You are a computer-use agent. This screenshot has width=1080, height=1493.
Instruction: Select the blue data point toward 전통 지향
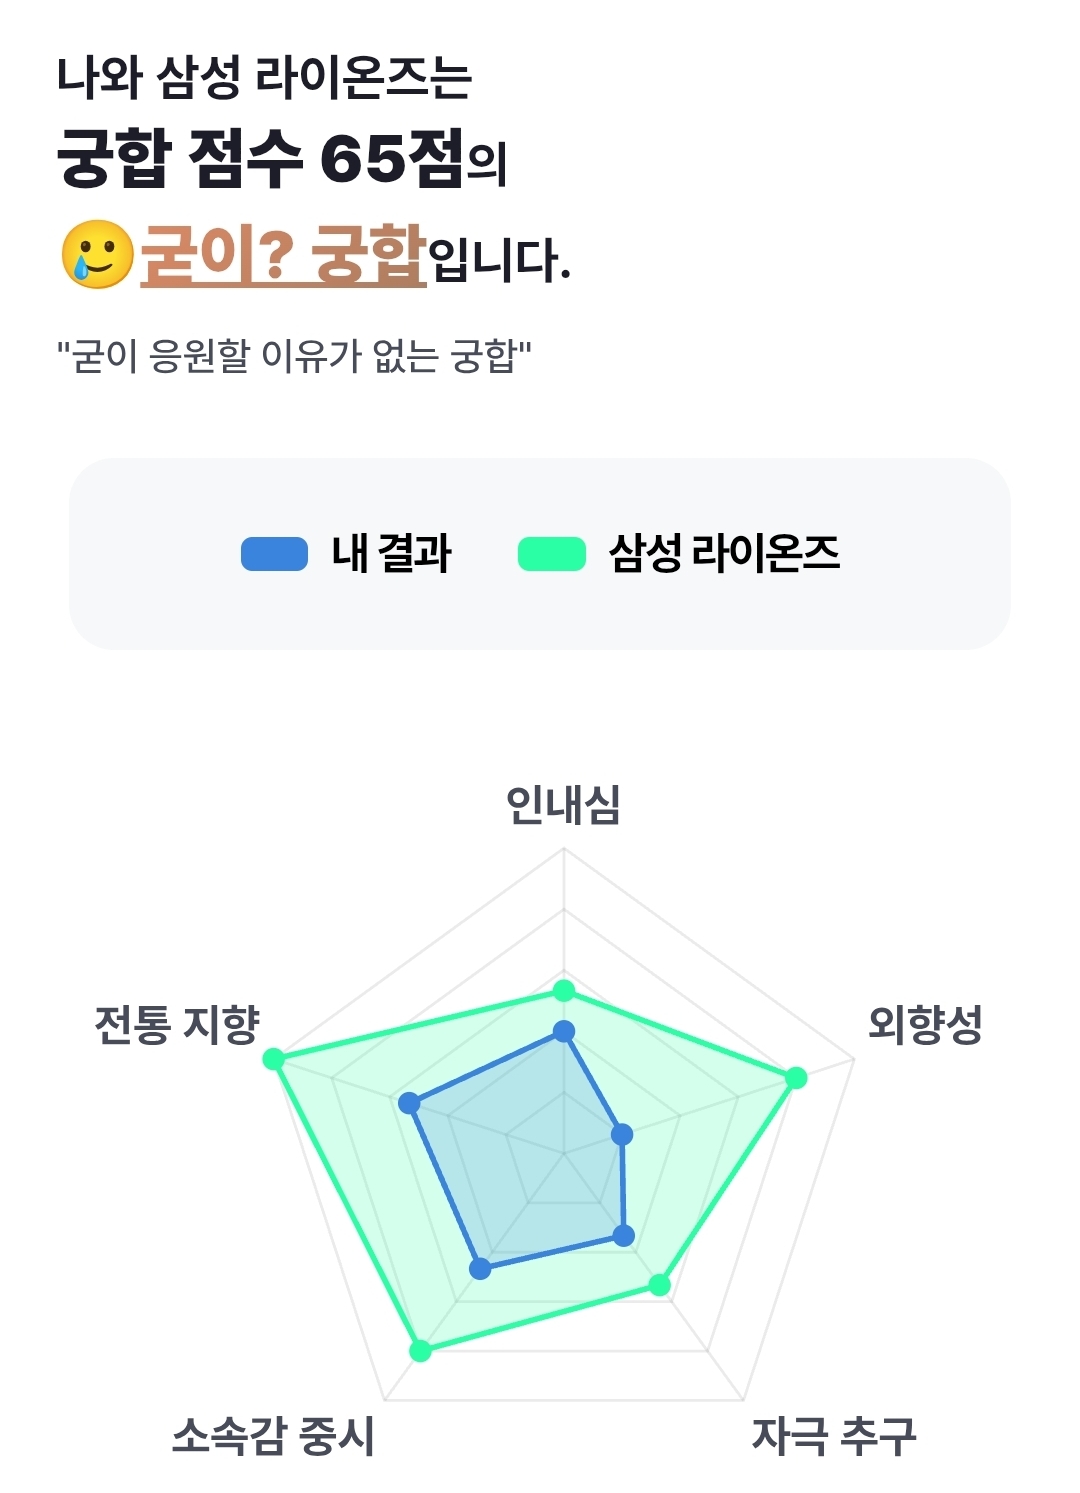point(409,1103)
